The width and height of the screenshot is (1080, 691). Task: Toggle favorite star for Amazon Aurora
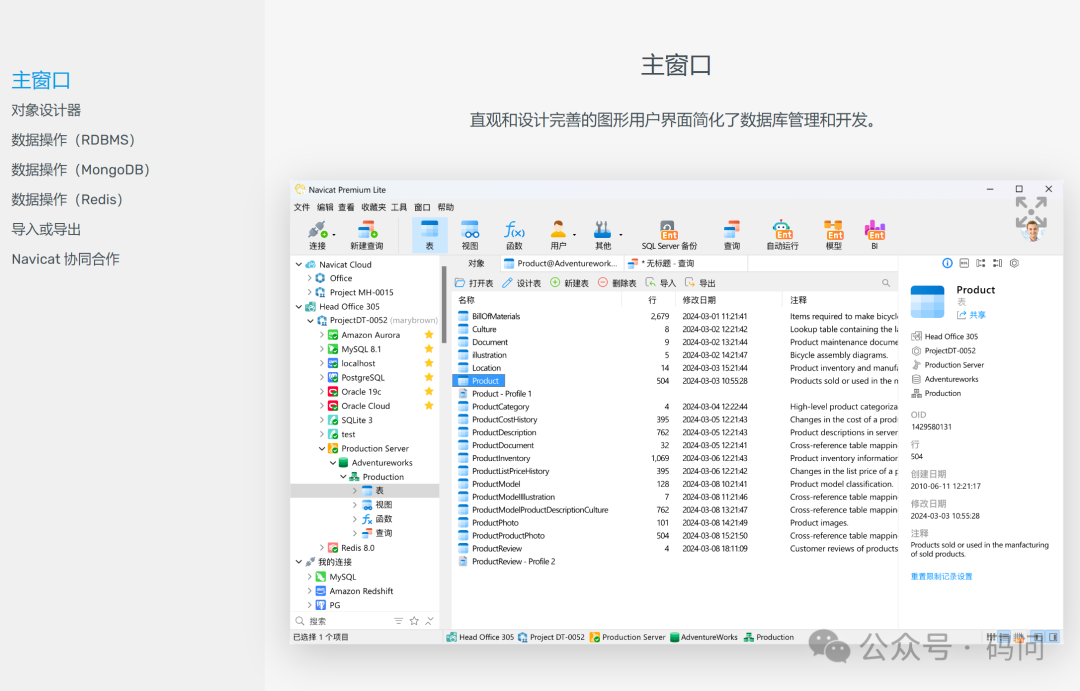coord(429,335)
